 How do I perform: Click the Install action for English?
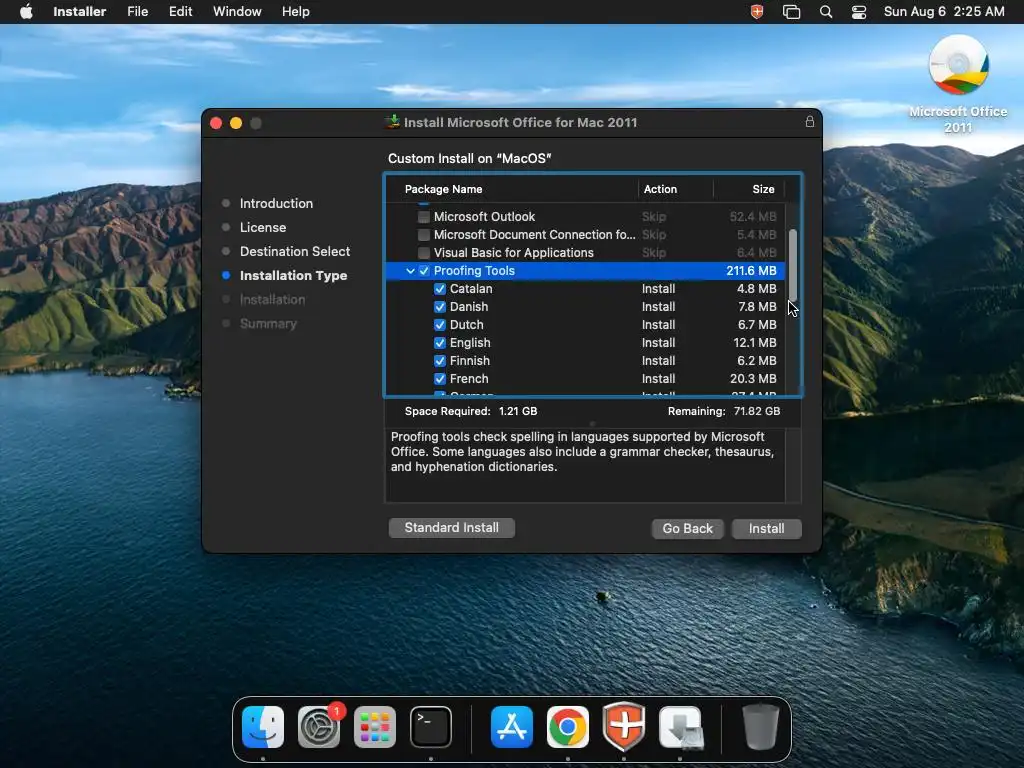[658, 343]
